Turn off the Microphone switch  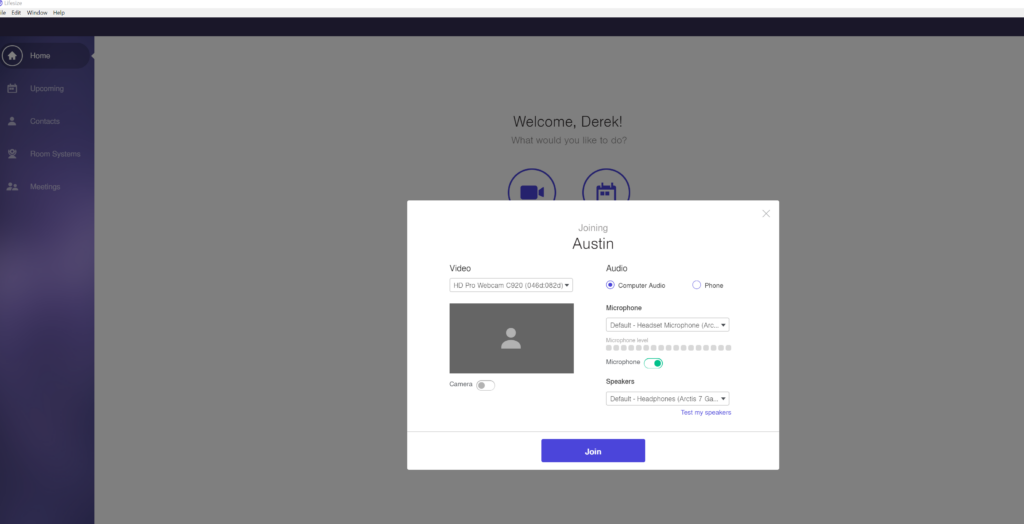(653, 363)
